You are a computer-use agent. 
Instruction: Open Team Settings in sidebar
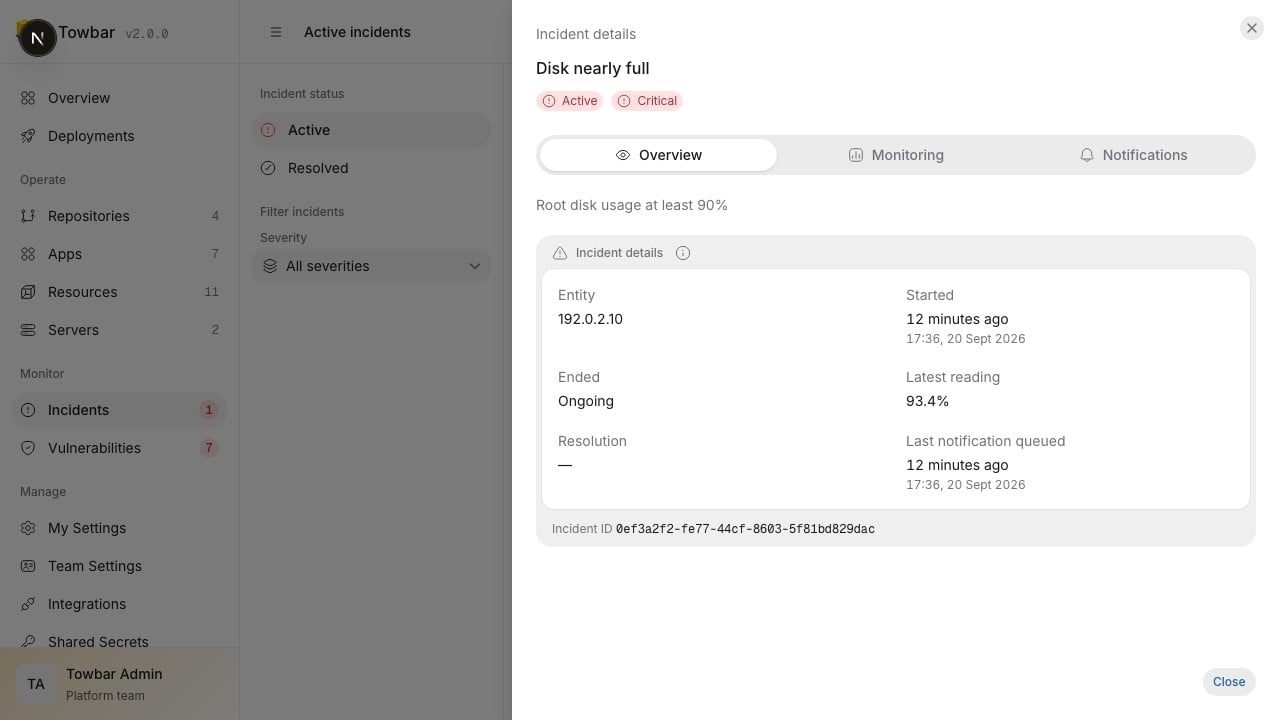tap(120, 566)
